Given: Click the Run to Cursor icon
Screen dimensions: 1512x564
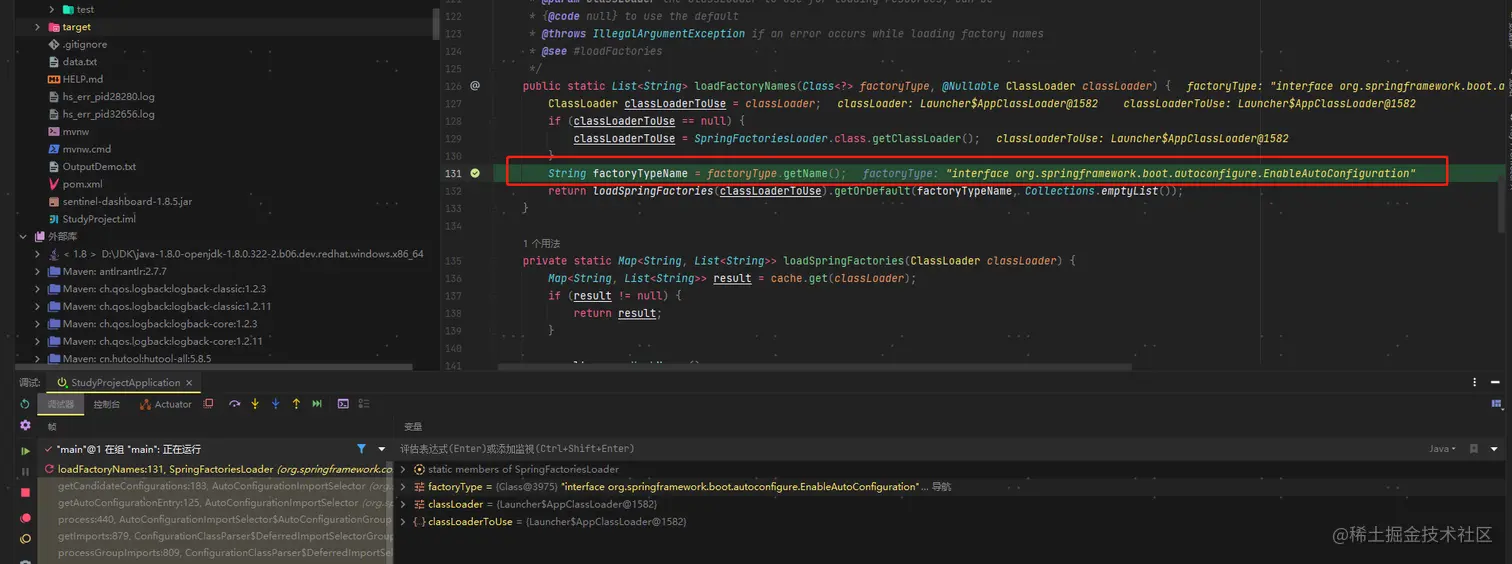Looking at the screenshot, I should click(317, 404).
